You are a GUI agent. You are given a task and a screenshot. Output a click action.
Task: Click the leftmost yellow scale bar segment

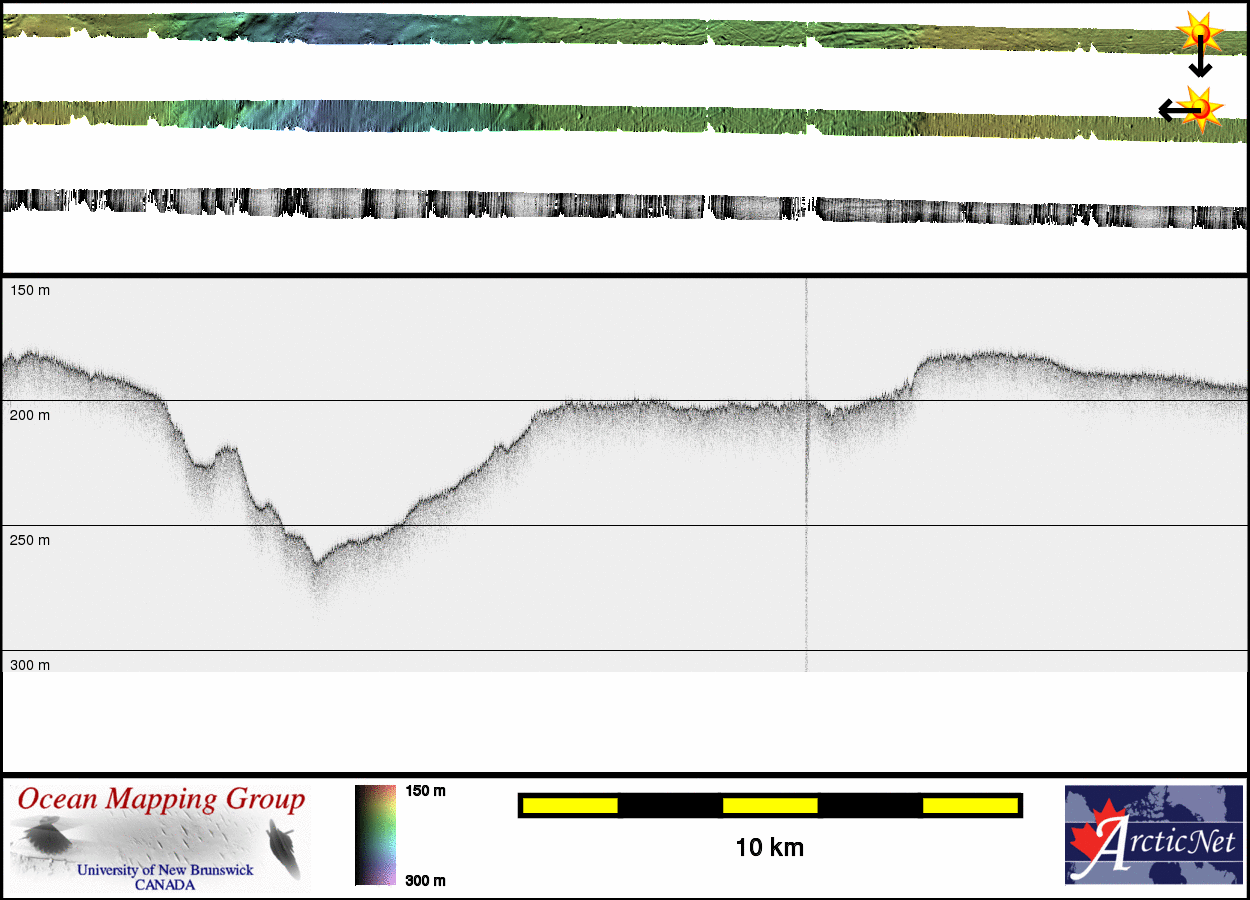570,805
